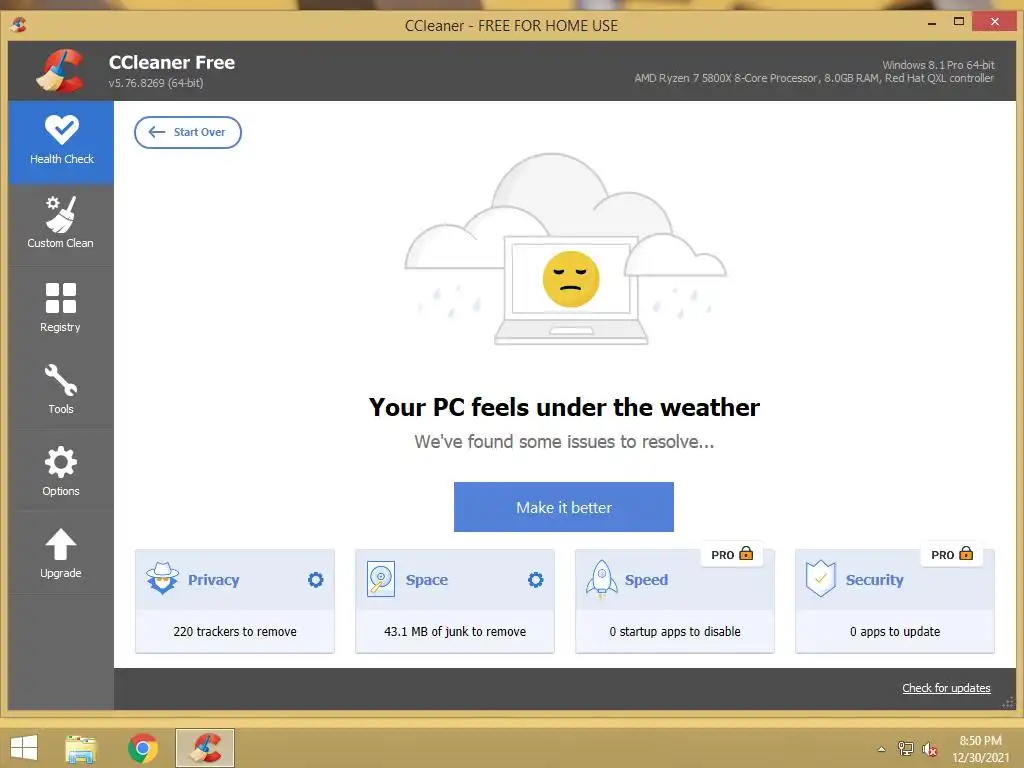Viewport: 1024px width, 768px height.
Task: Click the Start Over button
Action: (x=188, y=133)
